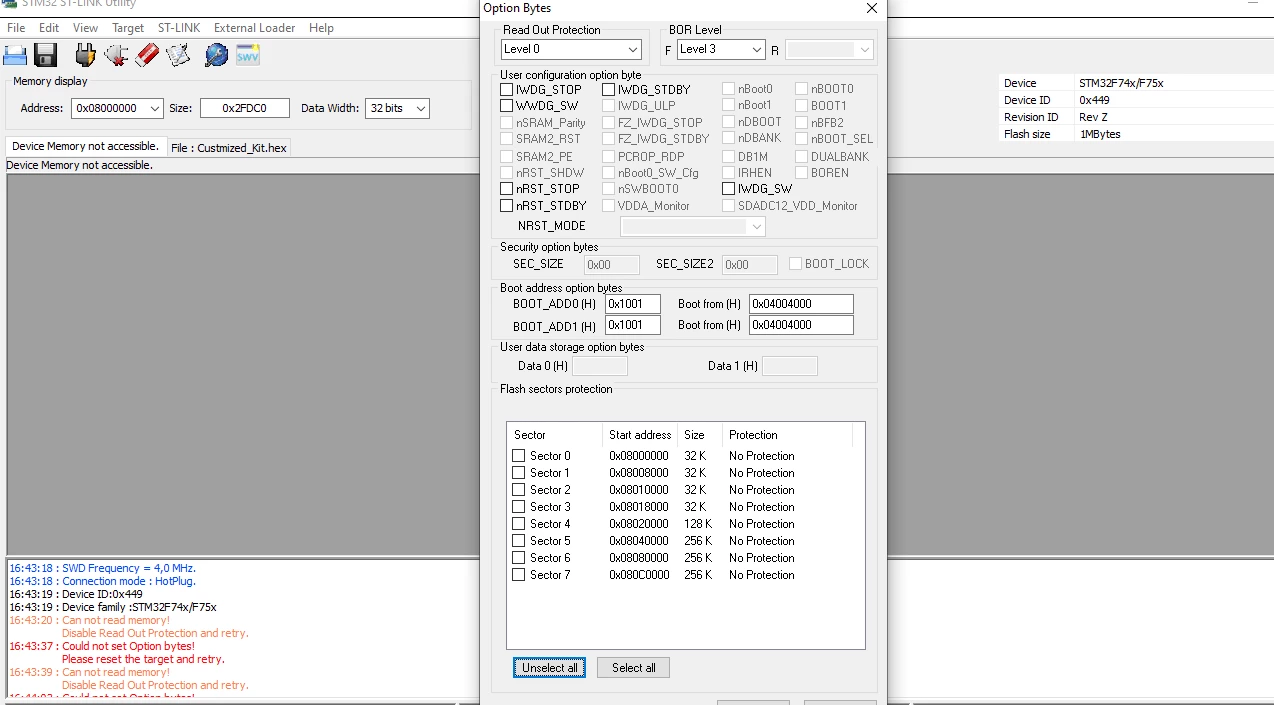Image resolution: width=1274 pixels, height=705 pixels.
Task: Open the Address combo box dropdown
Action: pyautogui.click(x=154, y=108)
